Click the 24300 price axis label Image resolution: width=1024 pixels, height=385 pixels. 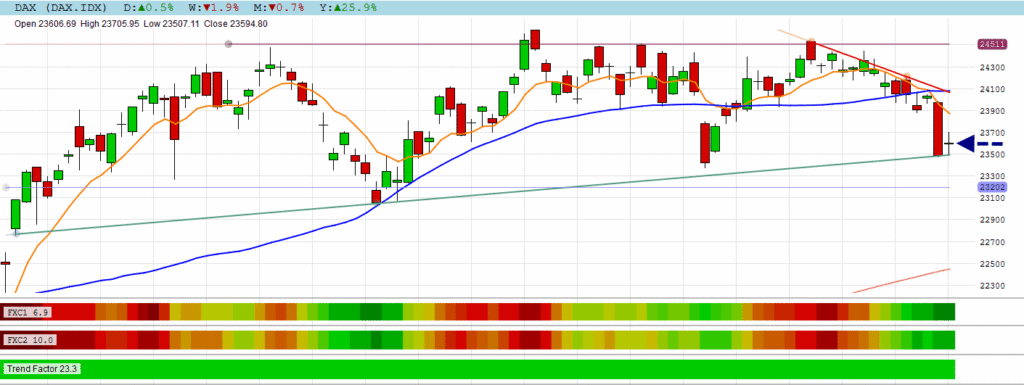993,67
